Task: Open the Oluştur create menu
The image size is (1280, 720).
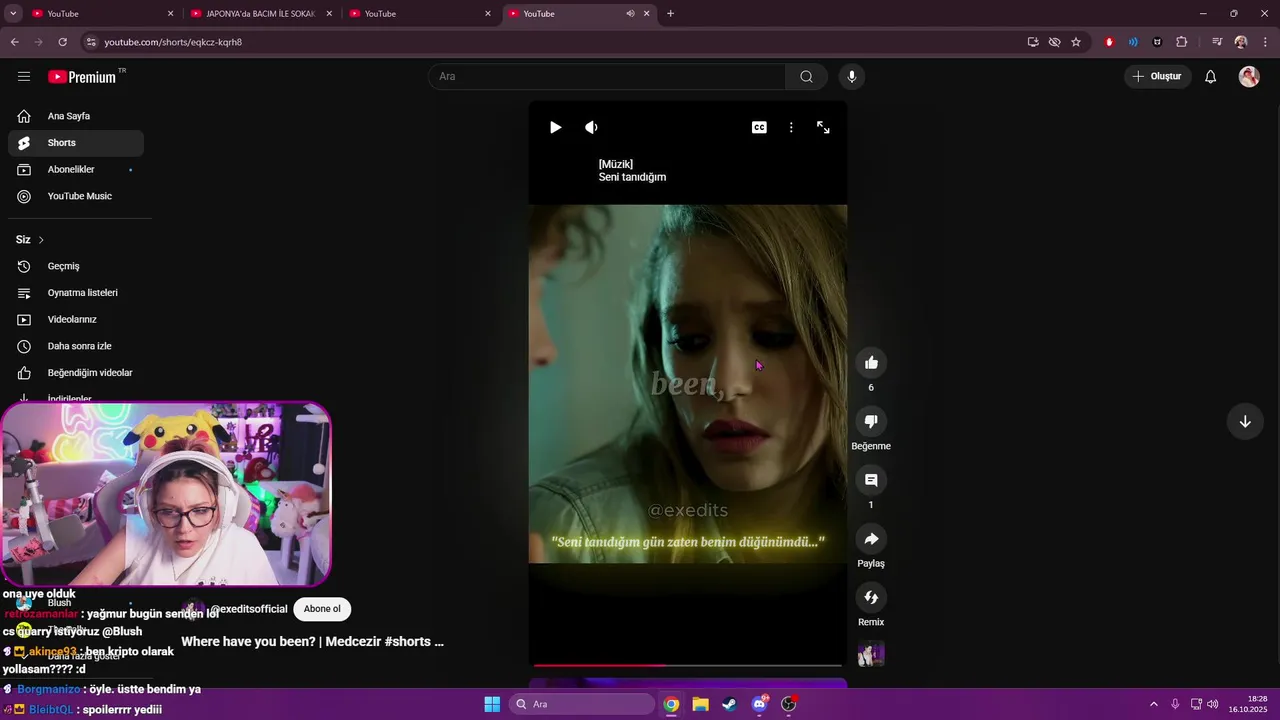Action: [x=1158, y=77]
